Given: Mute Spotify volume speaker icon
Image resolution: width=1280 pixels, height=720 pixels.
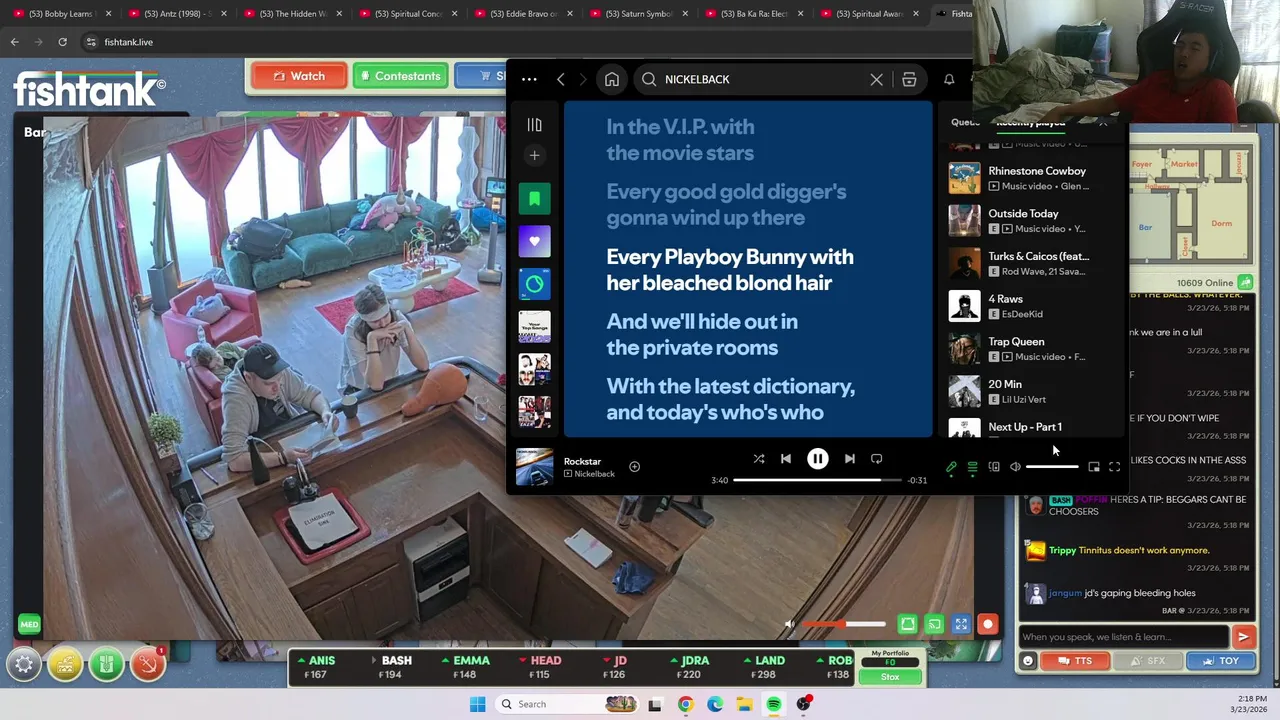Looking at the screenshot, I should 1015,467.
